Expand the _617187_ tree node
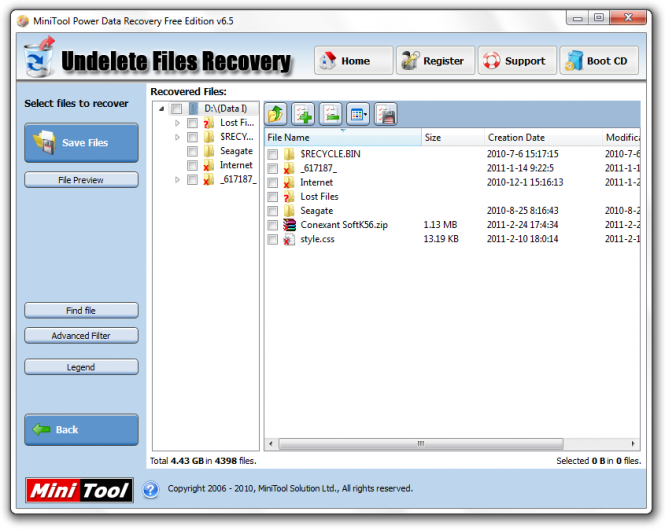Viewport: 665px width, 530px height. (x=177, y=180)
